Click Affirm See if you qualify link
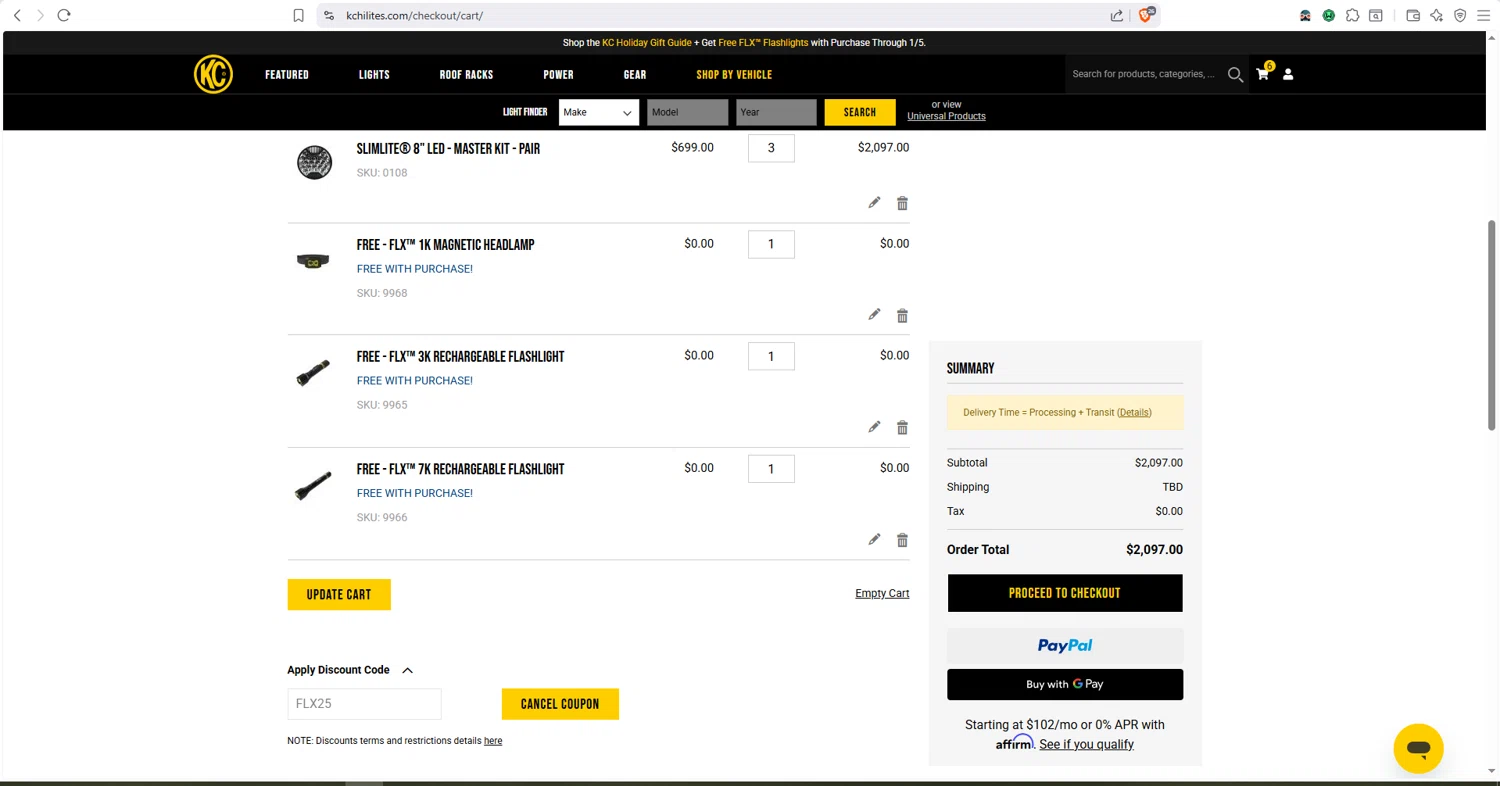 click(x=1086, y=744)
